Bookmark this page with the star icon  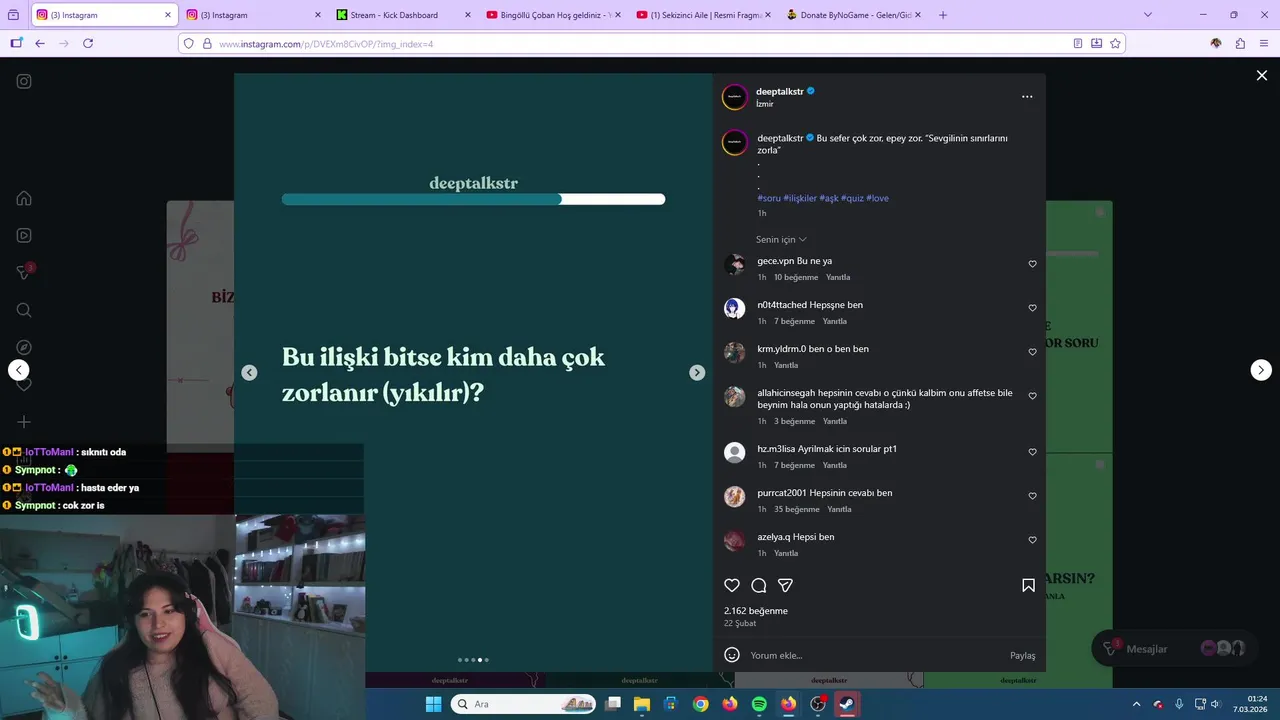(x=1115, y=43)
